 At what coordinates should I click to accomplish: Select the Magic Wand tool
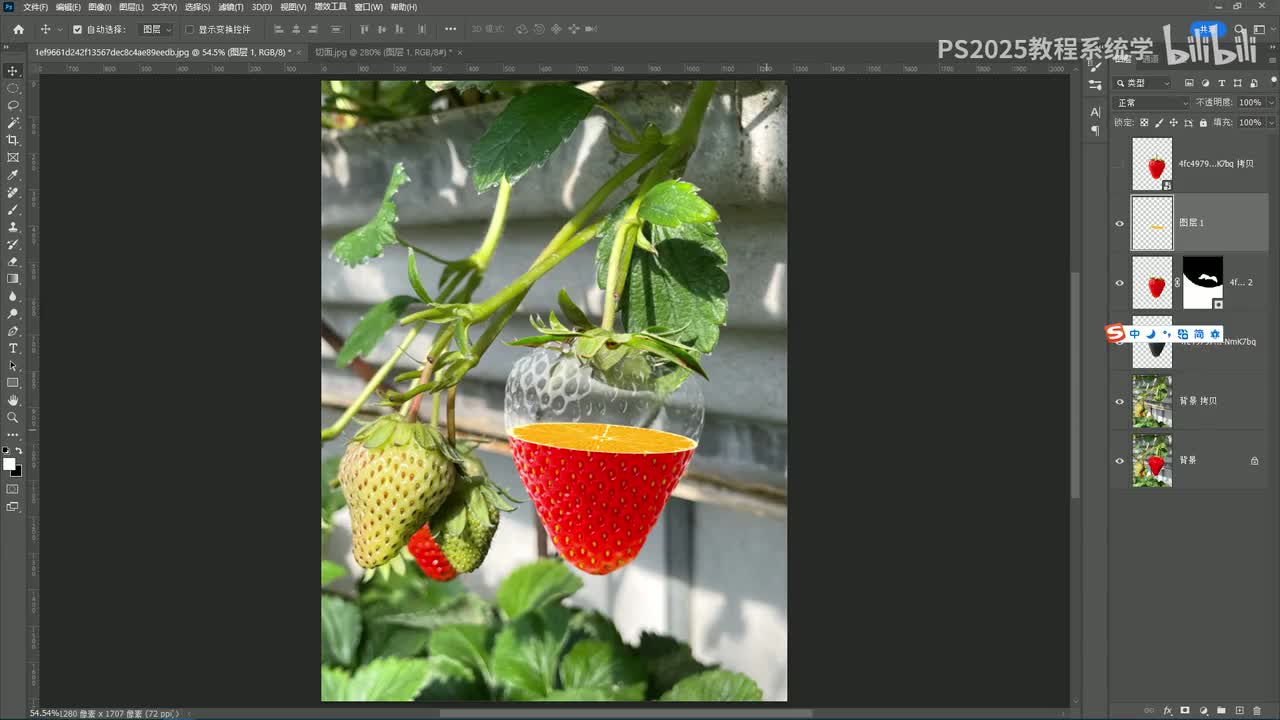[x=13, y=123]
